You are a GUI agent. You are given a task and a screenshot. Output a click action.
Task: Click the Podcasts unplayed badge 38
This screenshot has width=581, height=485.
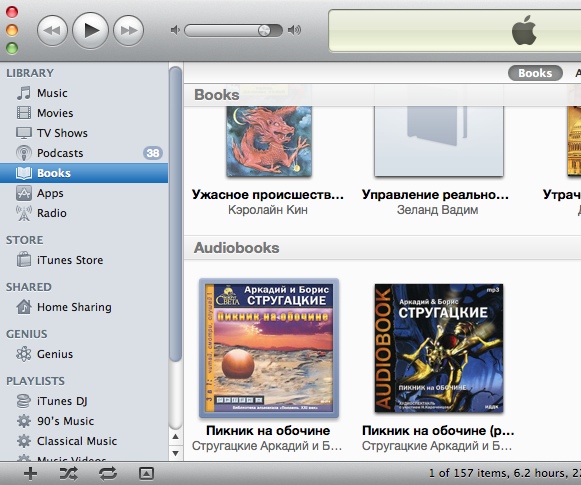pyautogui.click(x=153, y=153)
